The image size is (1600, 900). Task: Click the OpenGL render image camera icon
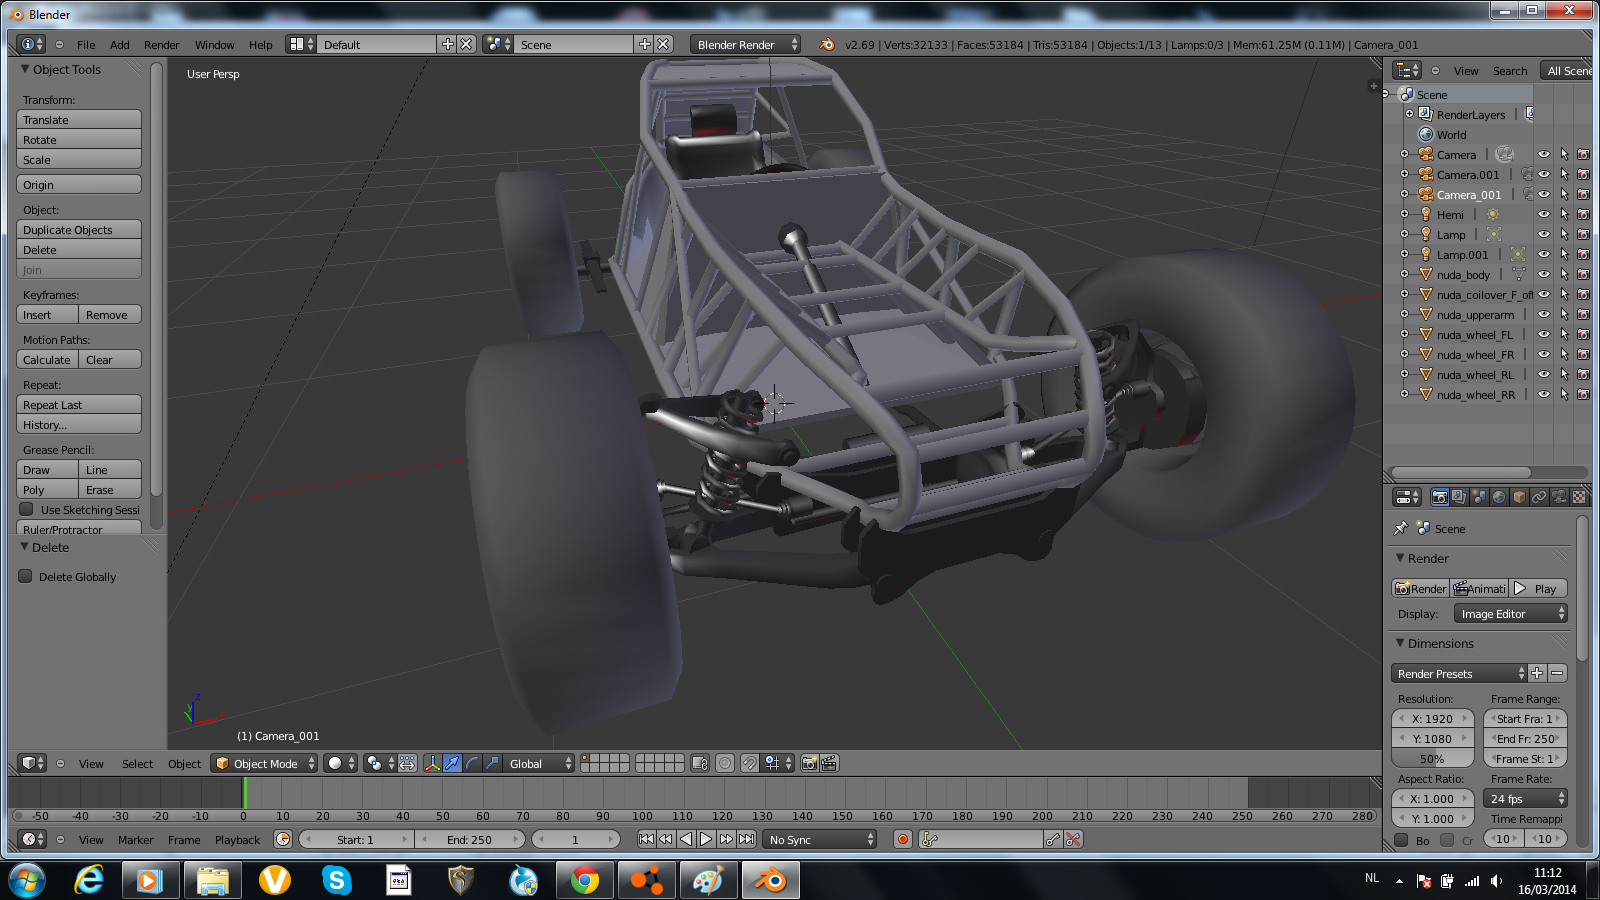pos(809,763)
